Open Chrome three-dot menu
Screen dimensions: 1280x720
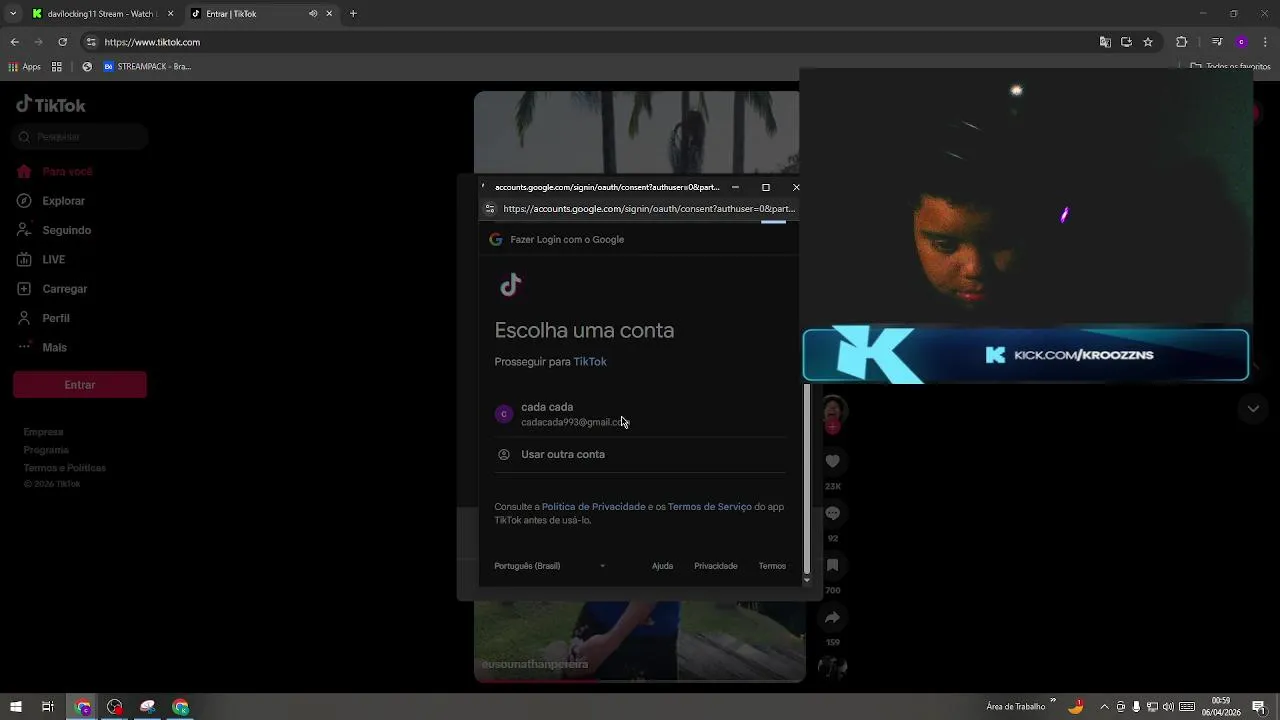[x=1265, y=42]
